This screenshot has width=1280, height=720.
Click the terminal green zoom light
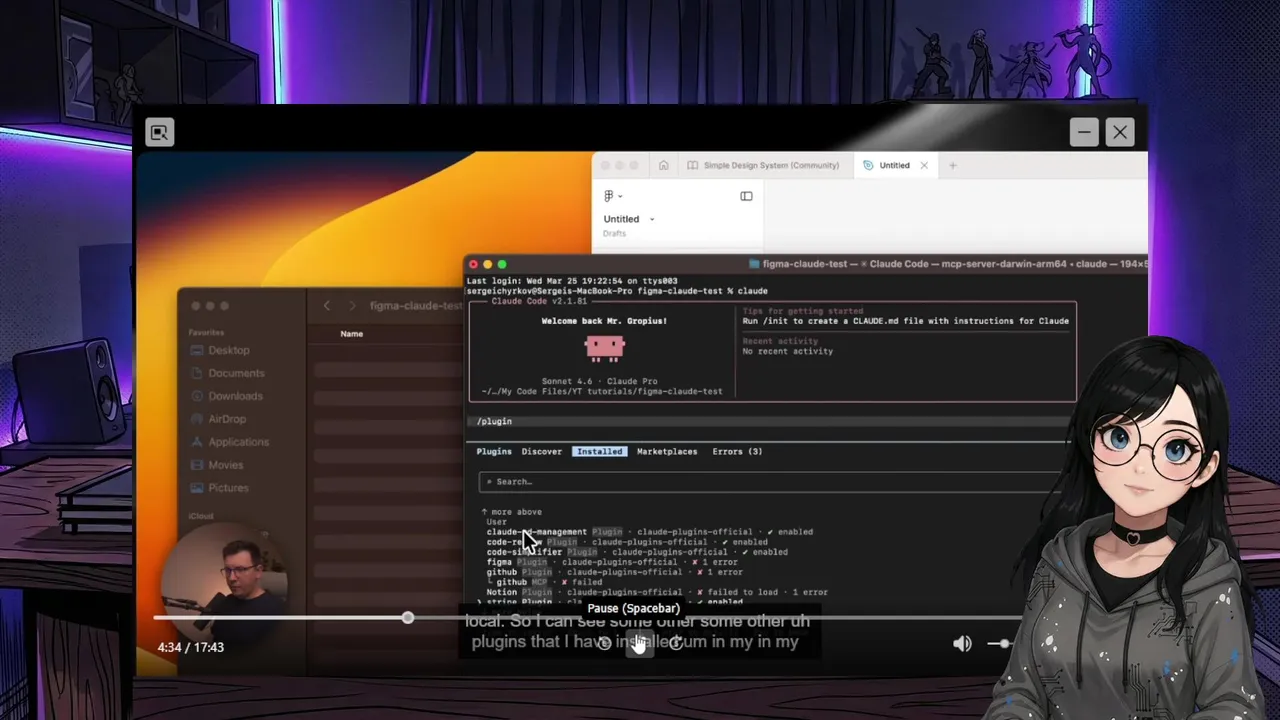point(502,264)
